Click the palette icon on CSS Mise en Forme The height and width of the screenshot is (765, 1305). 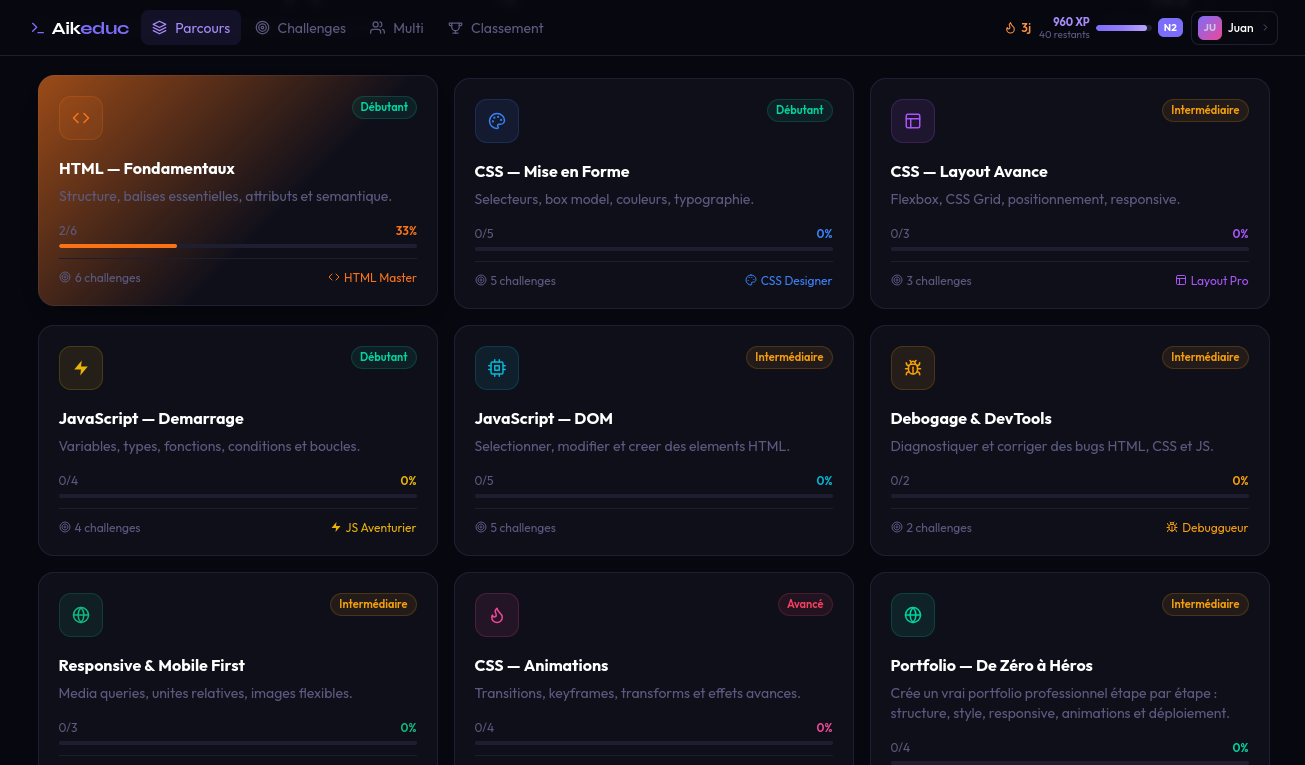pos(497,121)
